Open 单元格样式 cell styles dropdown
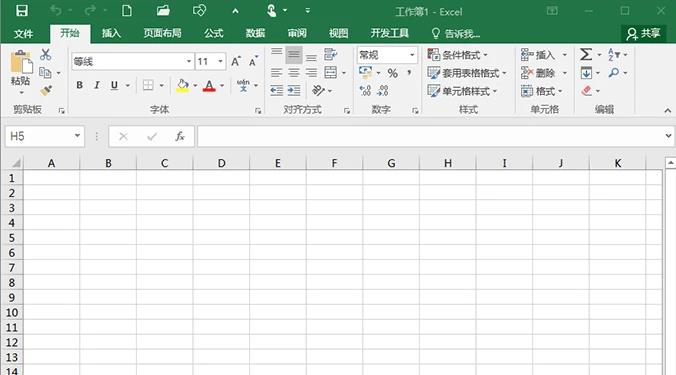676x375 pixels. [462, 91]
